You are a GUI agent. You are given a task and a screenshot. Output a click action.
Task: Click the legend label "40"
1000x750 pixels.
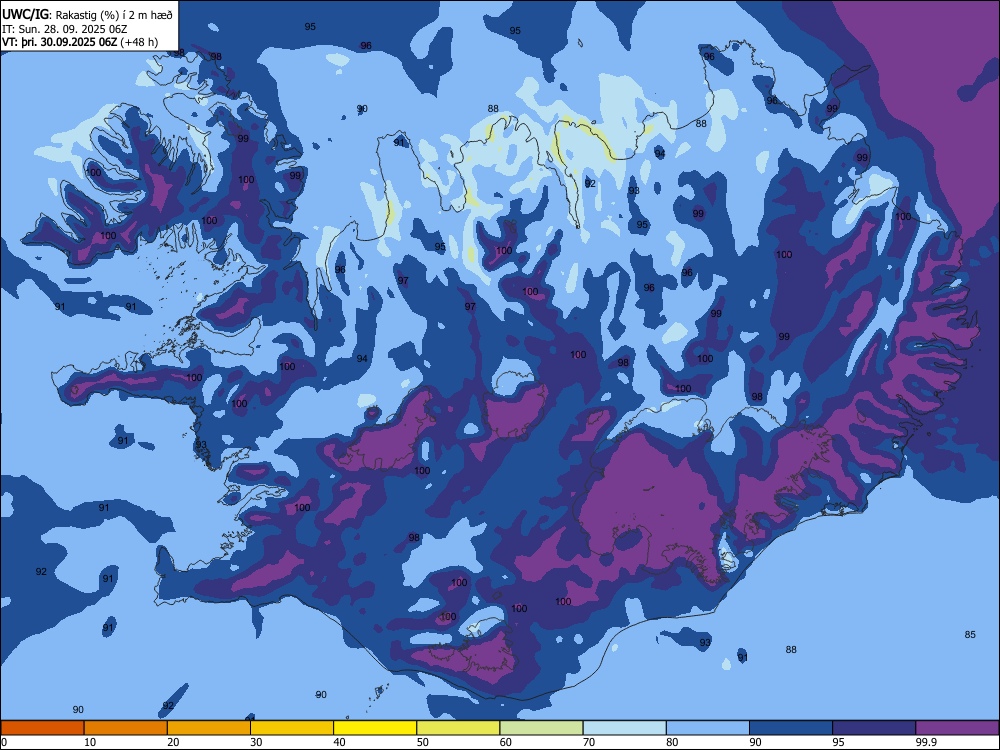click(340, 742)
